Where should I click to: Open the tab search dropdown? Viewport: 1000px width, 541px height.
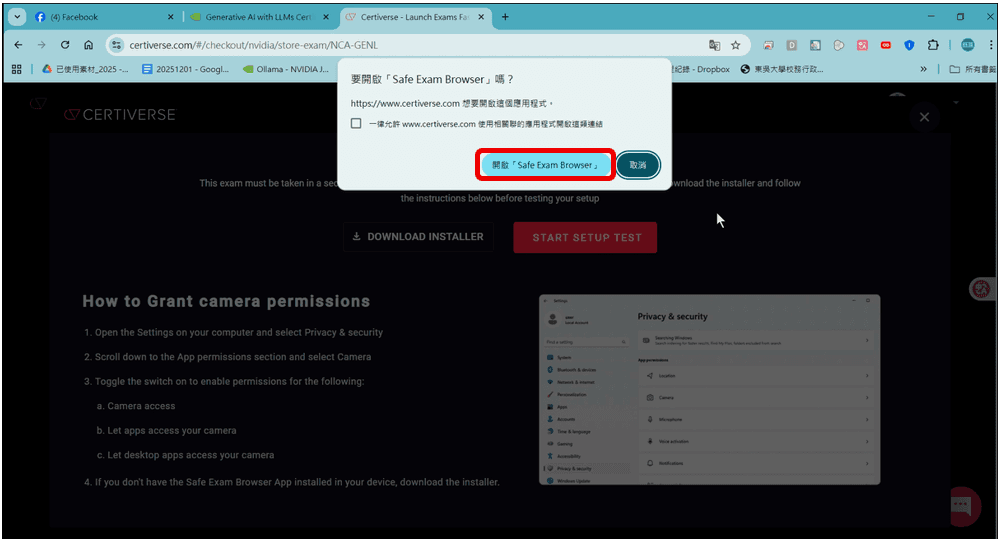click(17, 17)
